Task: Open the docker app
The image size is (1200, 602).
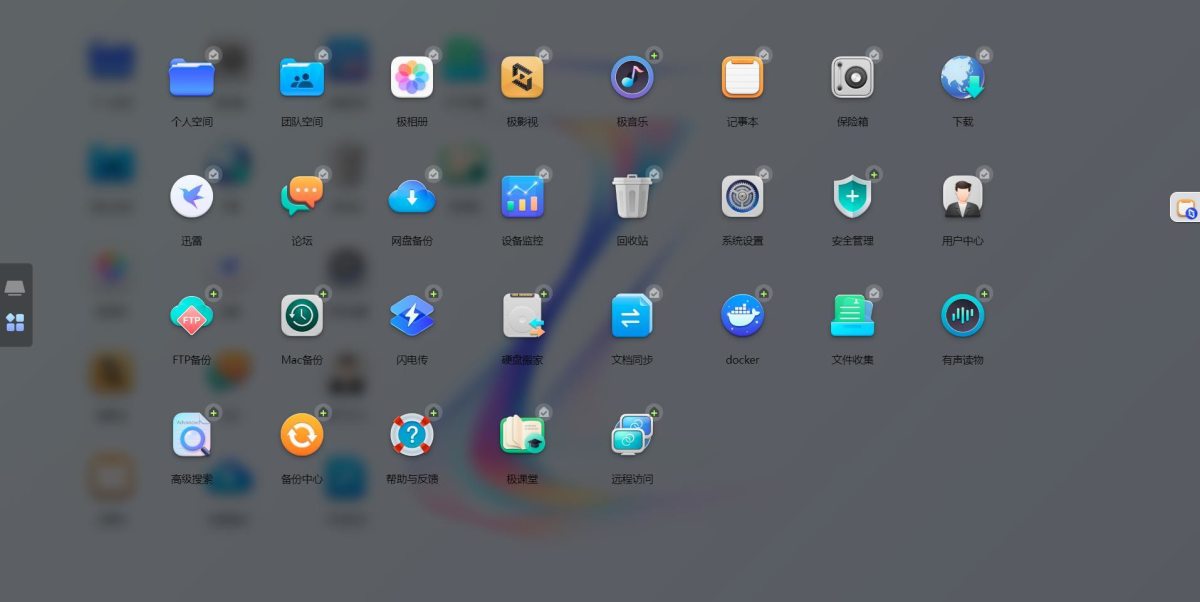Action: 742,316
